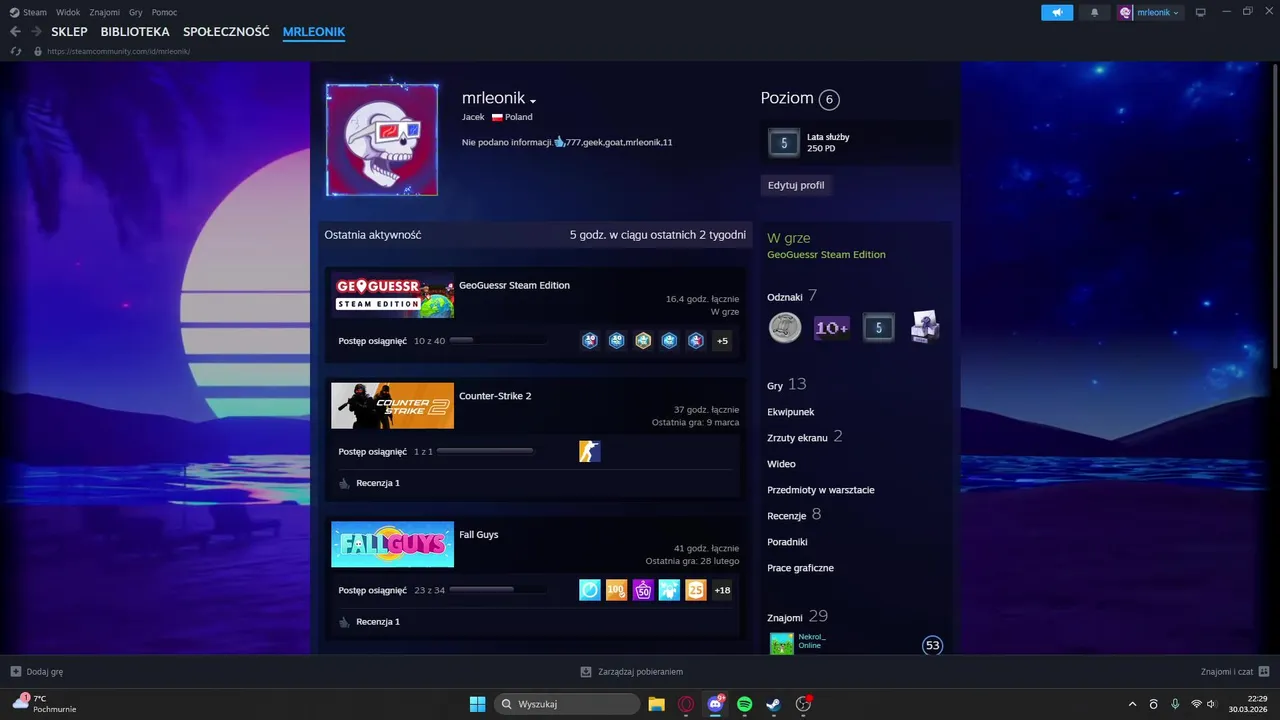The height and width of the screenshot is (720, 1280).
Task: Open Zrzuty ekranu 2 link
Action: coord(805,437)
